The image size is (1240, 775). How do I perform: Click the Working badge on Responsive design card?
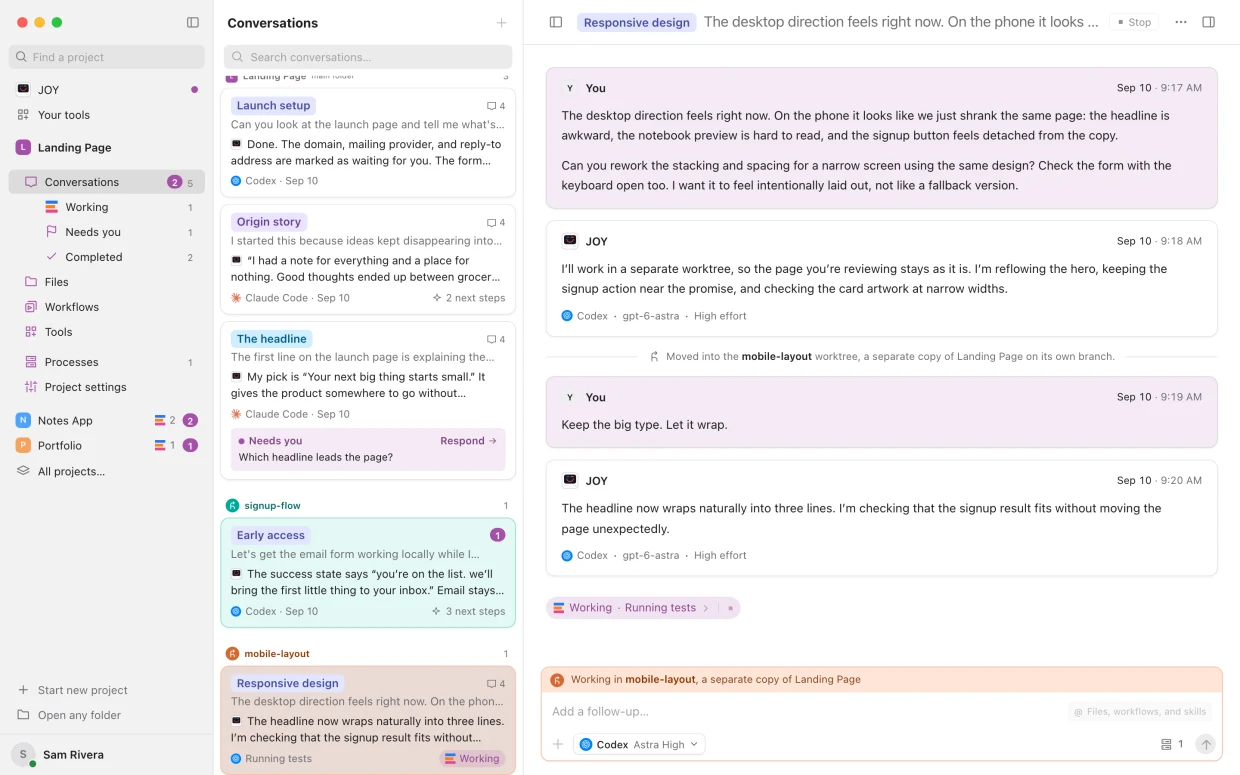pos(472,759)
